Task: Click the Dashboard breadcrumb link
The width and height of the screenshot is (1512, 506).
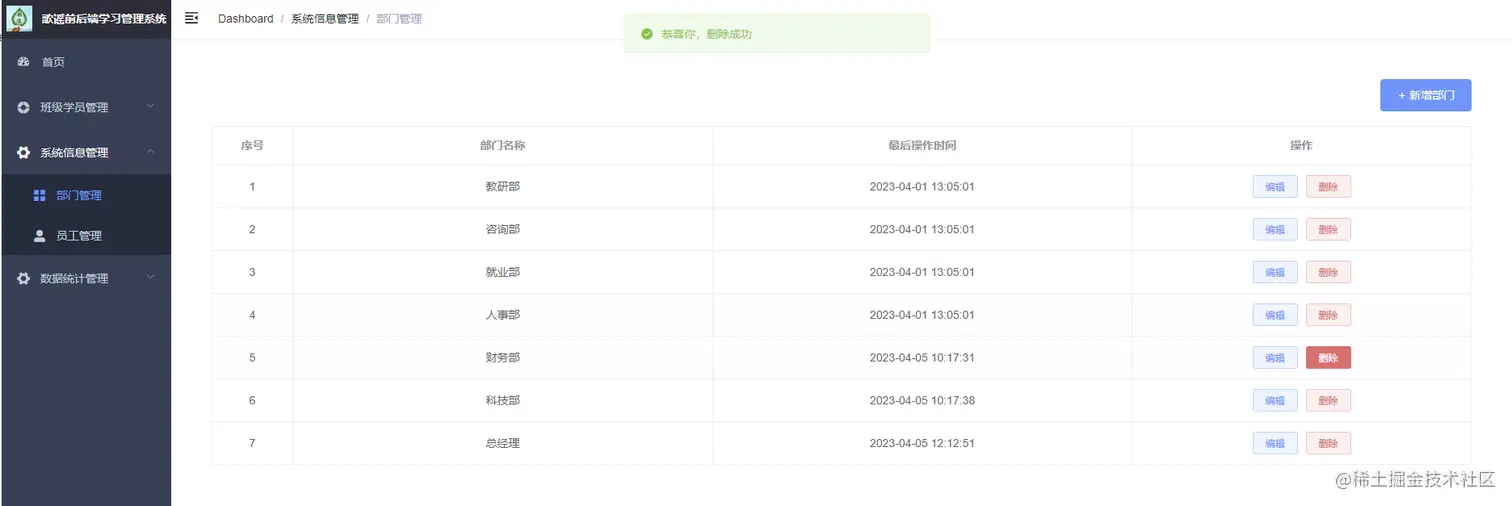Action: 245,19
